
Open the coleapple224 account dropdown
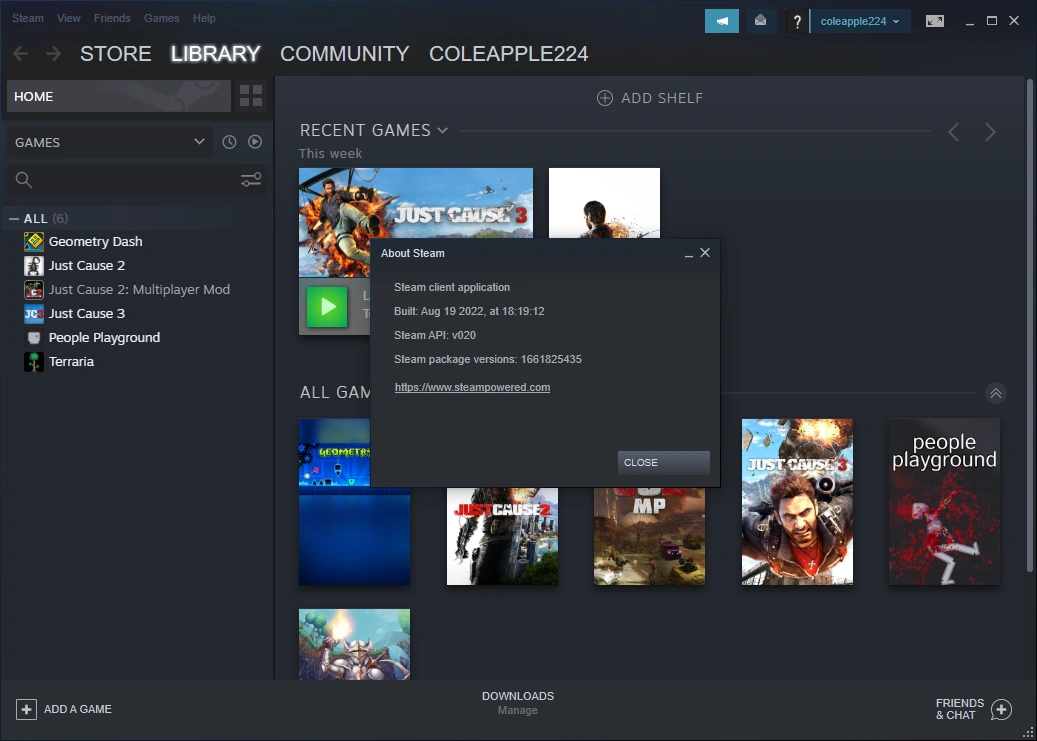coord(860,20)
